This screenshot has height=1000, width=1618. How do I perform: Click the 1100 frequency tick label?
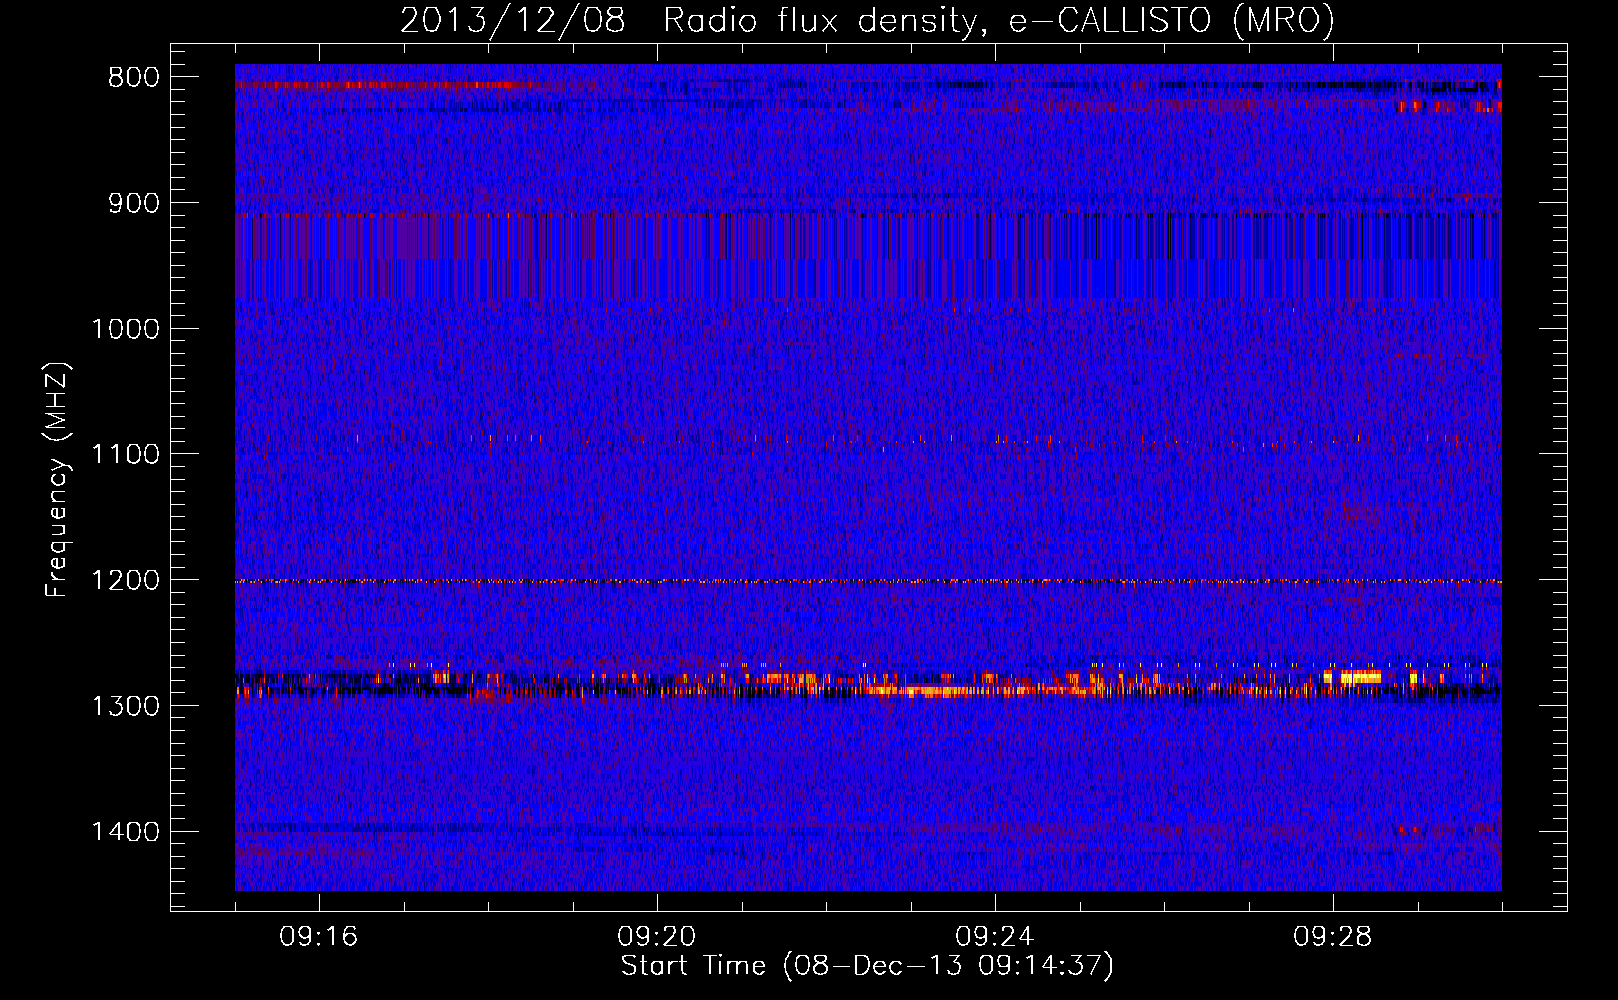click(x=125, y=454)
